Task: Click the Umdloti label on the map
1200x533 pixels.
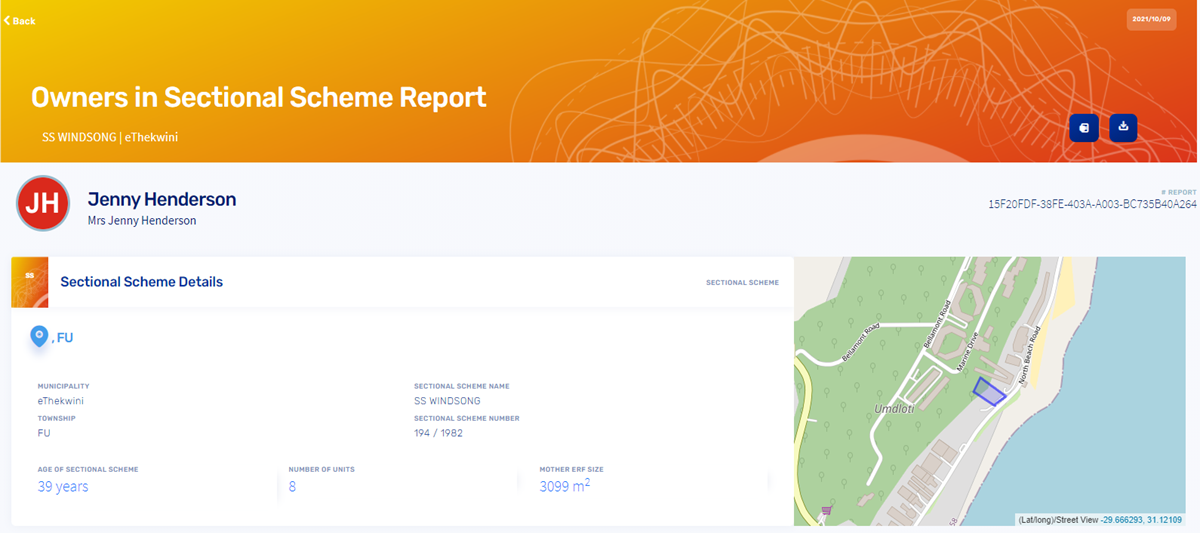Action: 895,410
